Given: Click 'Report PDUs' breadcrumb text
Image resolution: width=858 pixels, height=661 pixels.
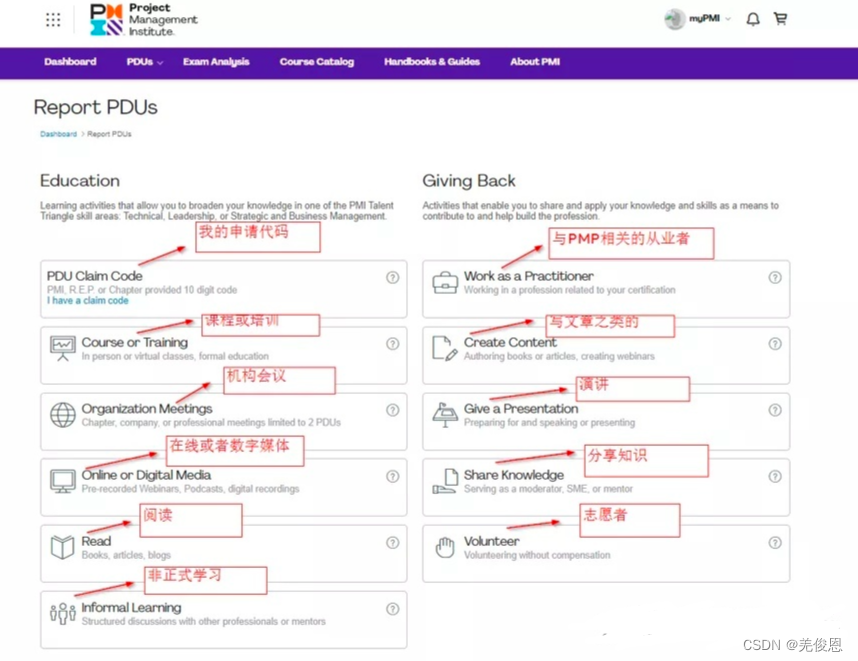Looking at the screenshot, I should tap(109, 134).
